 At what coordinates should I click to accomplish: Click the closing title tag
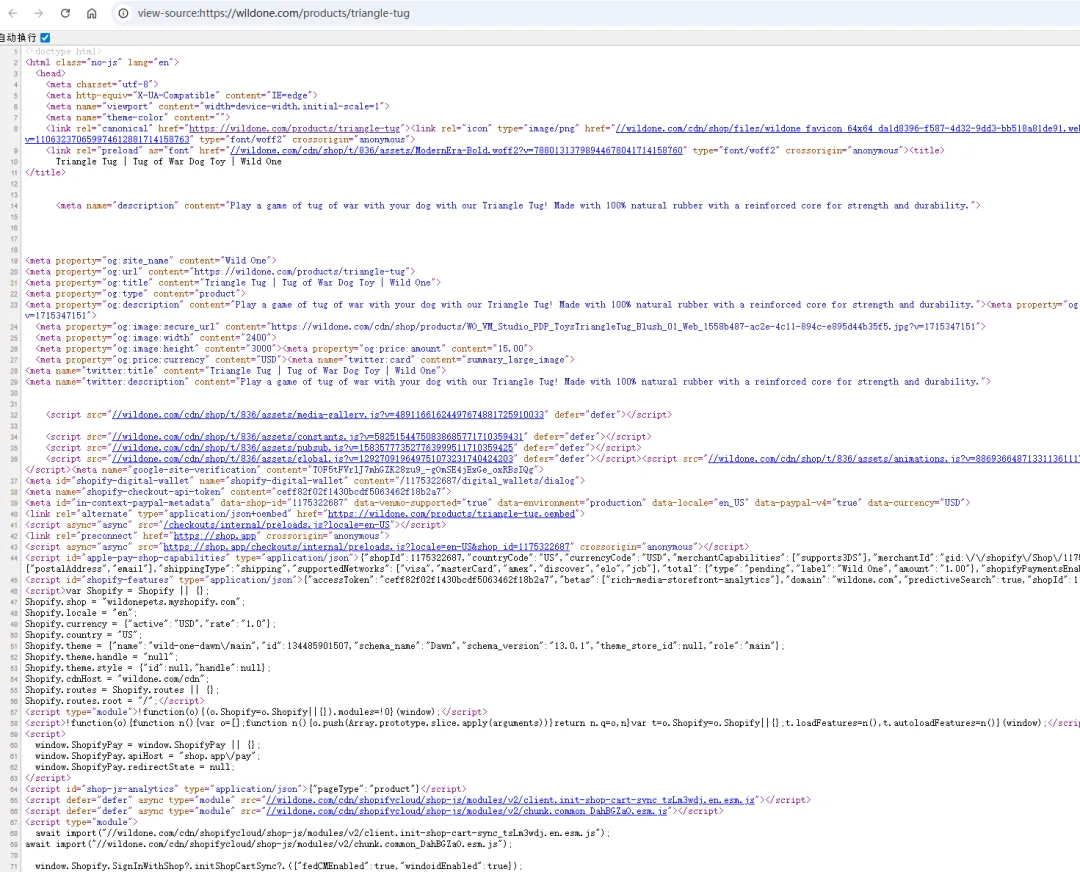click(x=45, y=172)
